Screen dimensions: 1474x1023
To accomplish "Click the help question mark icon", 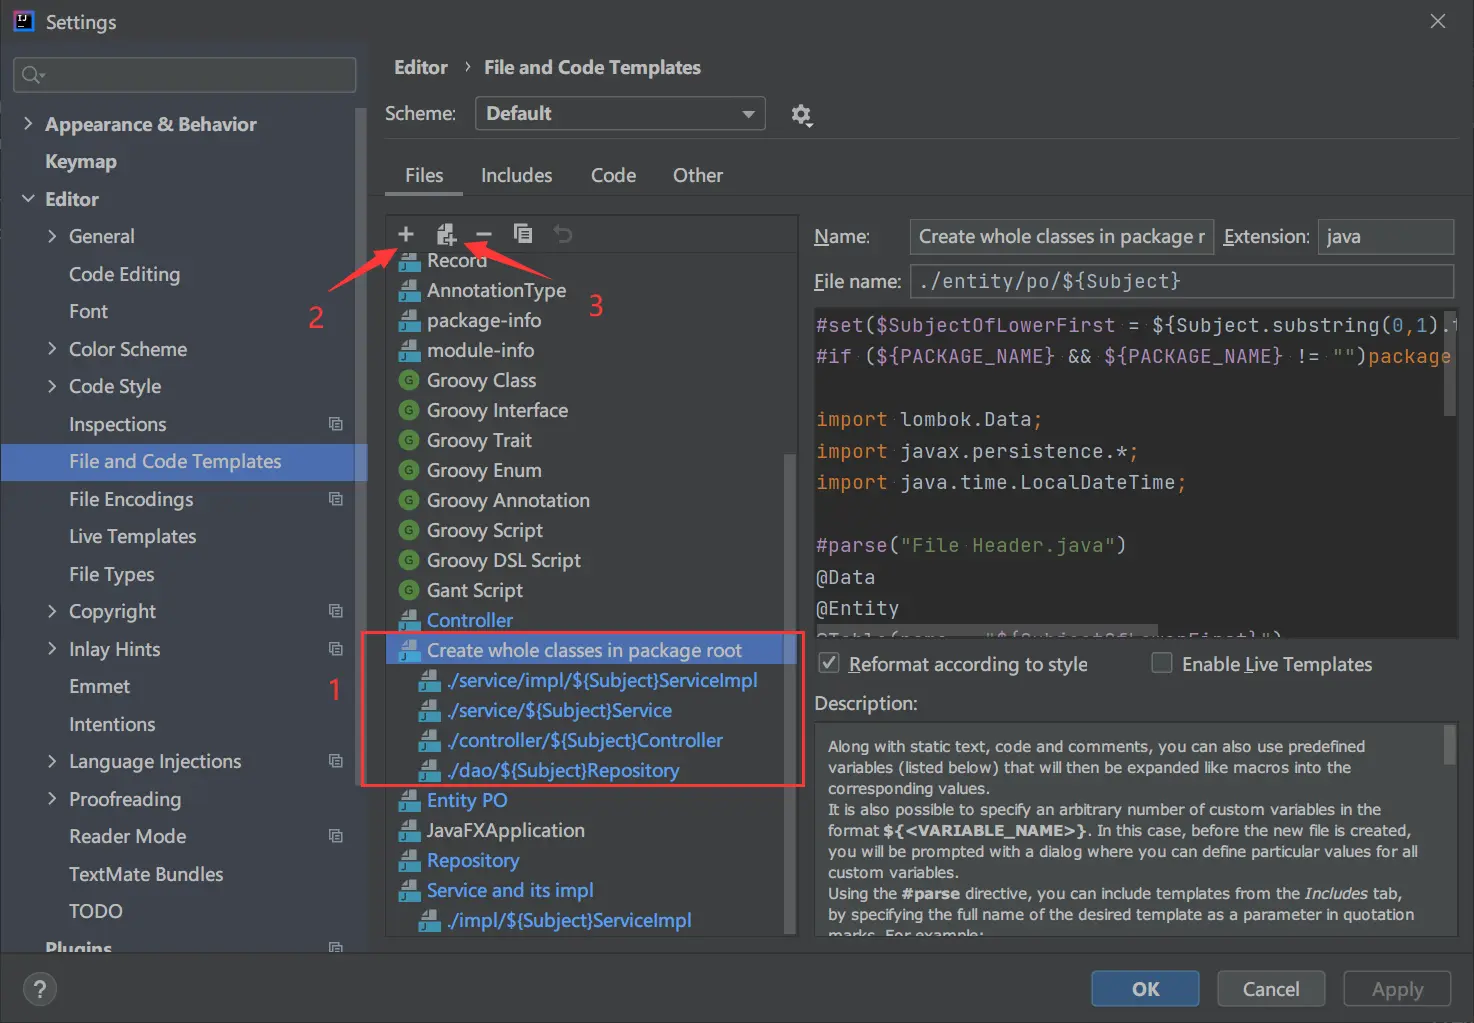I will tap(39, 989).
